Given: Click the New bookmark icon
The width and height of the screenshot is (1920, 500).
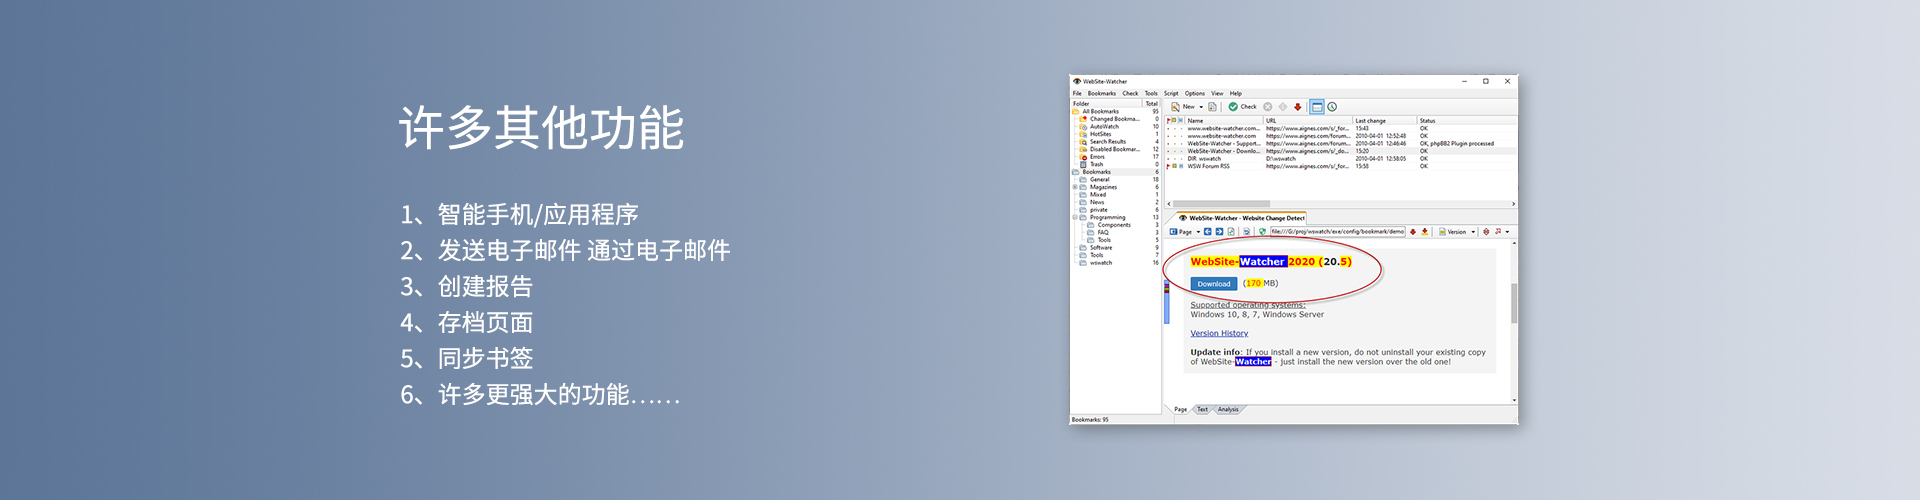Looking at the screenshot, I should [1176, 107].
